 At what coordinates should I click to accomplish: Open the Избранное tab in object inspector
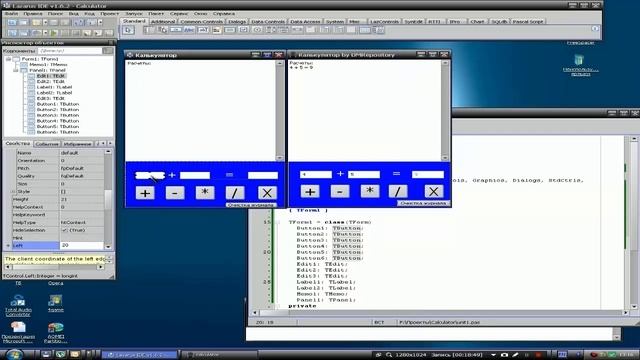[x=78, y=144]
